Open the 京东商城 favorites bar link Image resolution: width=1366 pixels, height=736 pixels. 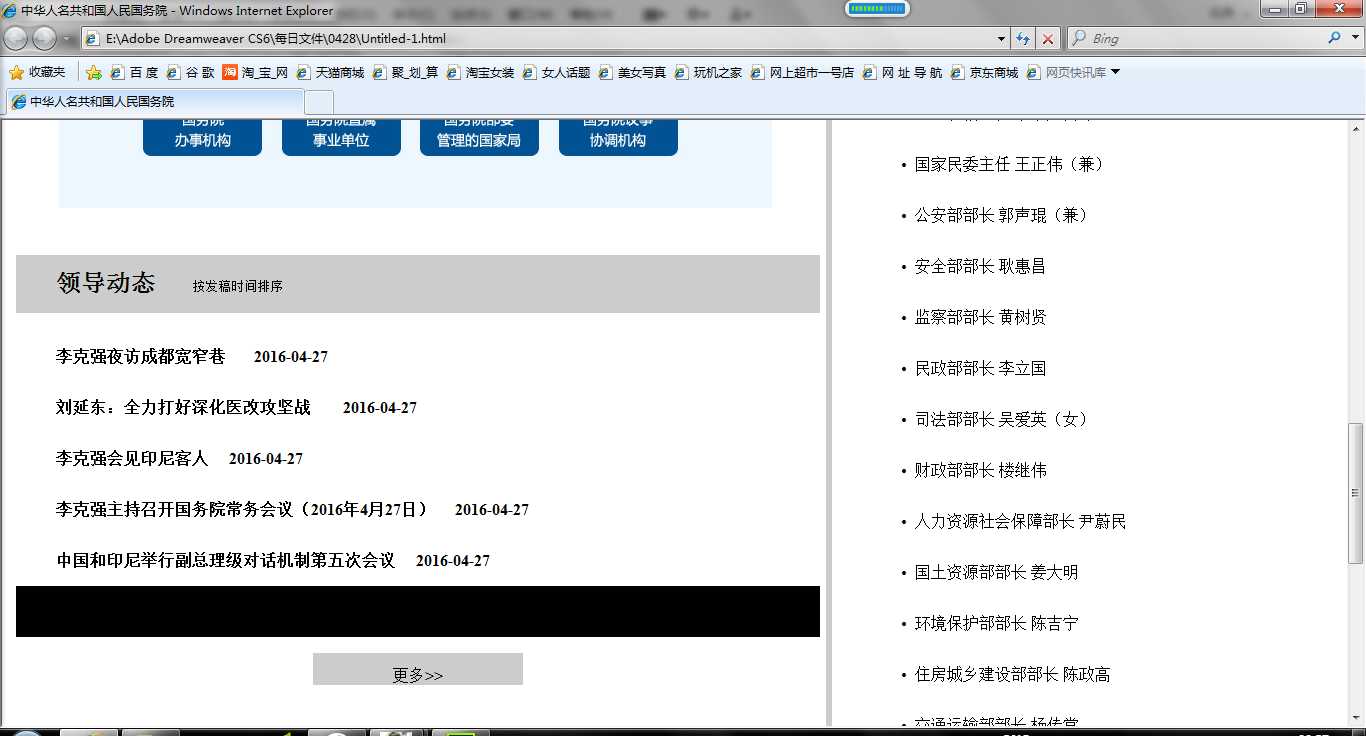click(x=984, y=72)
